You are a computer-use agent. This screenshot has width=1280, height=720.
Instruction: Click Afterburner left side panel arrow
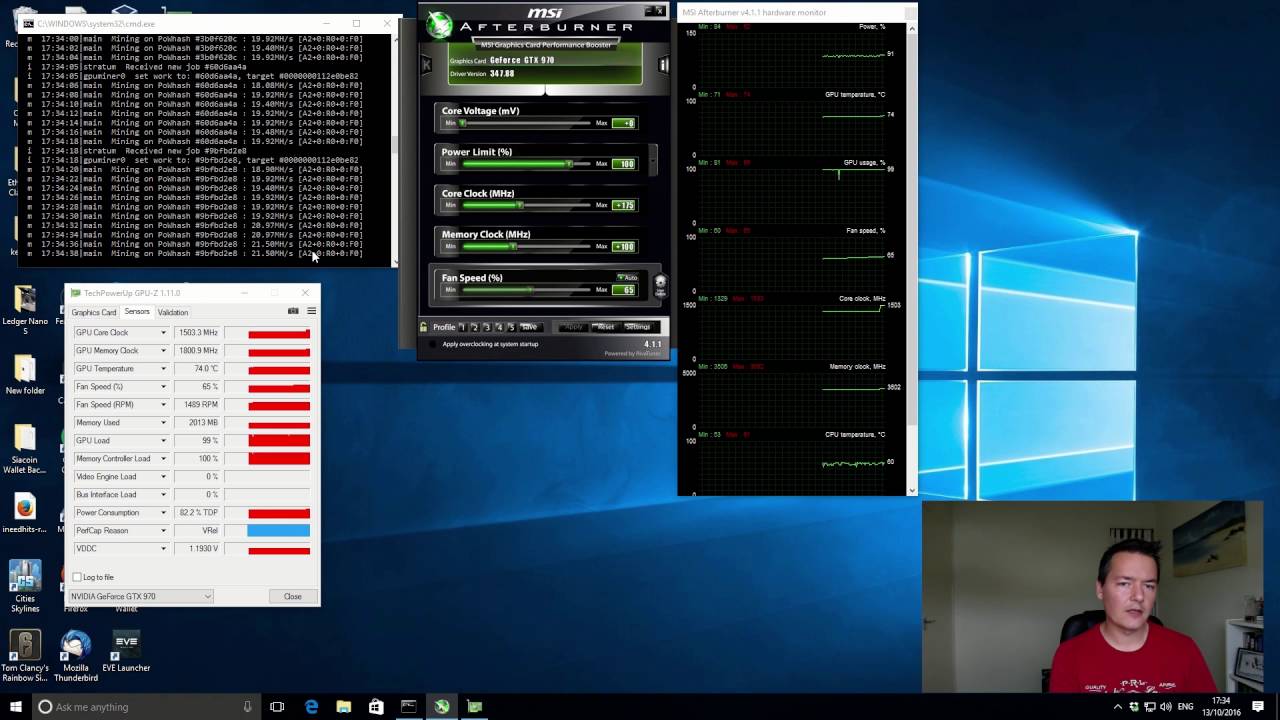(426, 65)
